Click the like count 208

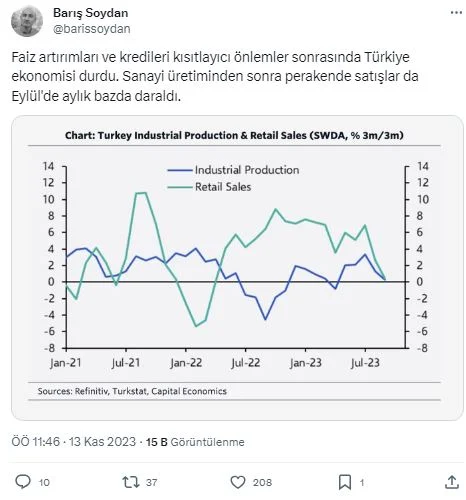pyautogui.click(x=262, y=482)
